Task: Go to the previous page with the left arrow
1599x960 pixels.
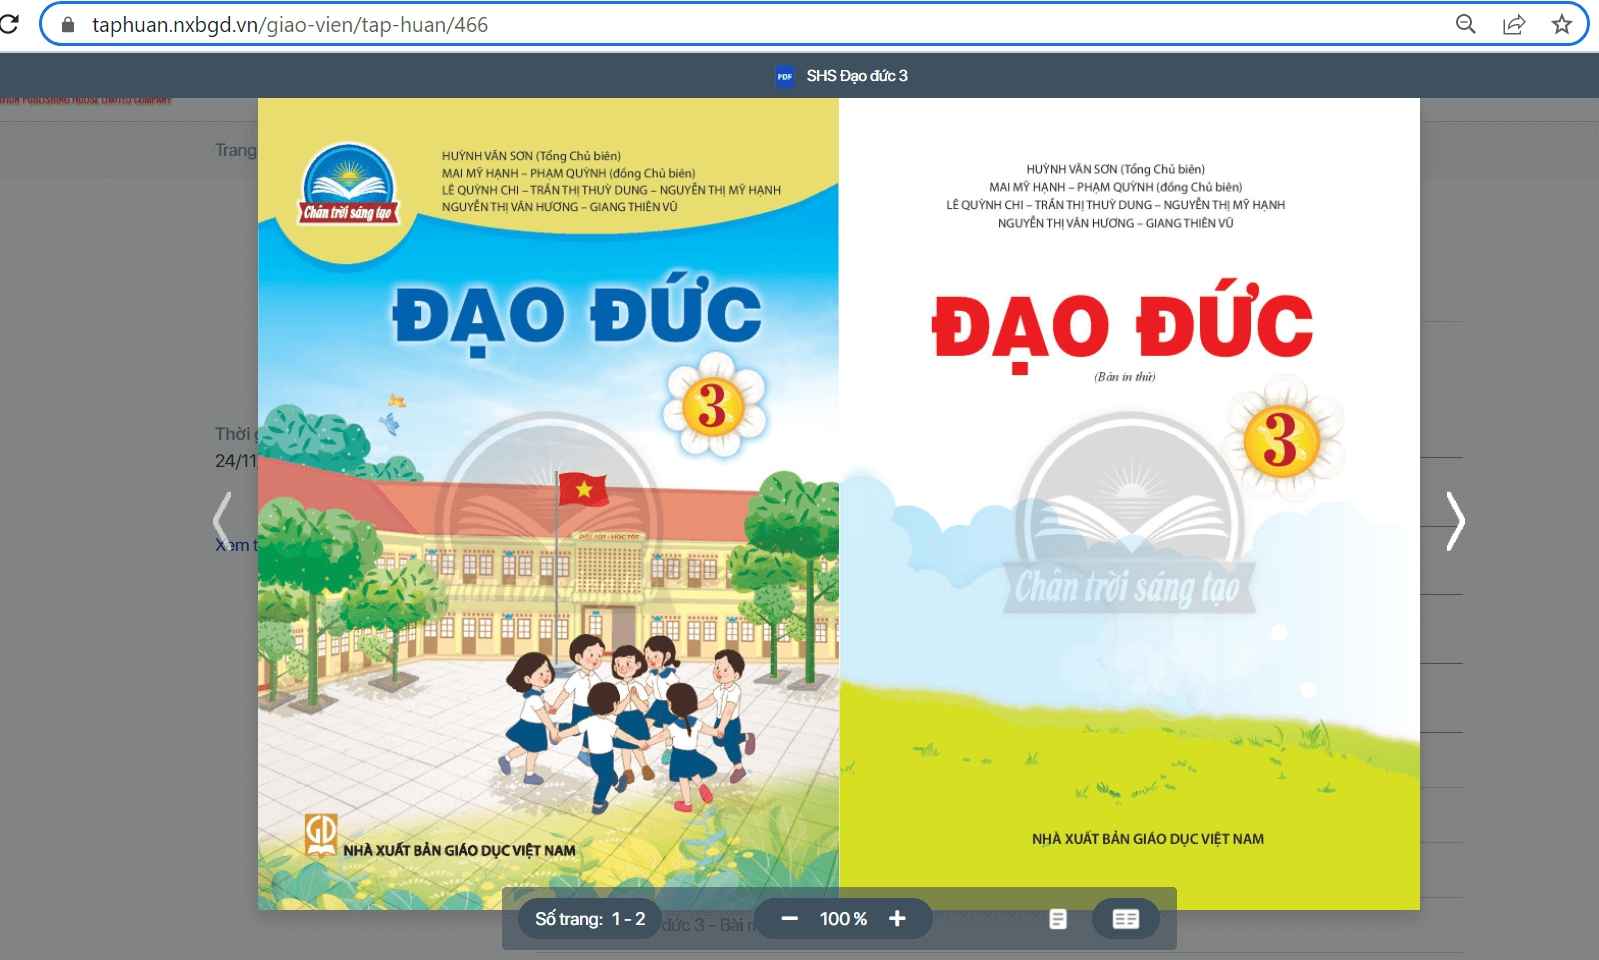Action: point(222,521)
